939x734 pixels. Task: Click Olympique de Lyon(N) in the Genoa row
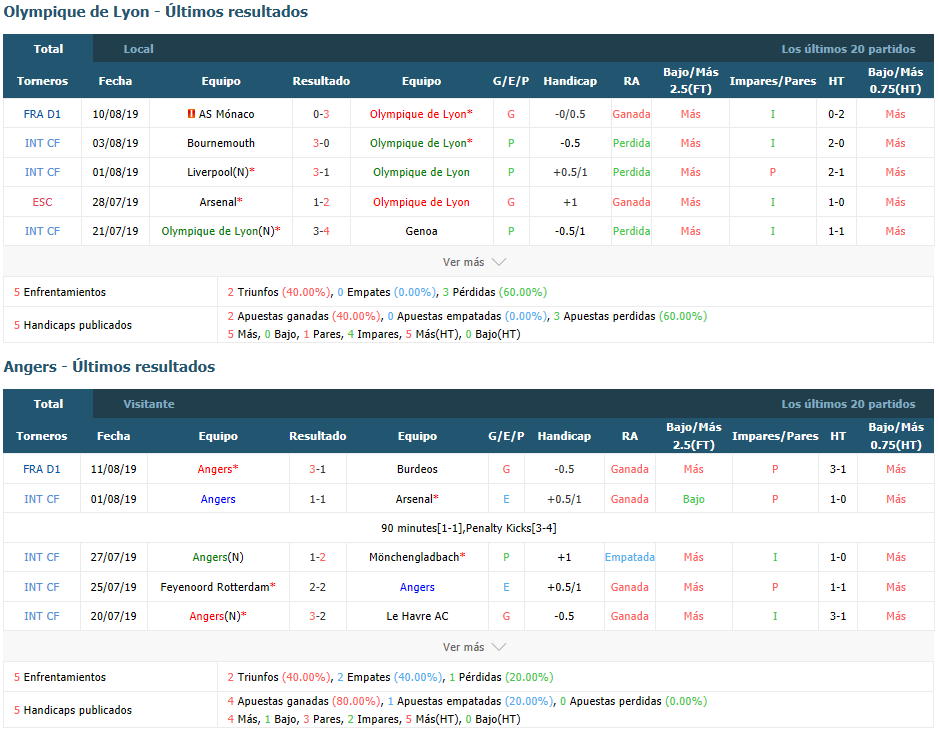click(218, 231)
